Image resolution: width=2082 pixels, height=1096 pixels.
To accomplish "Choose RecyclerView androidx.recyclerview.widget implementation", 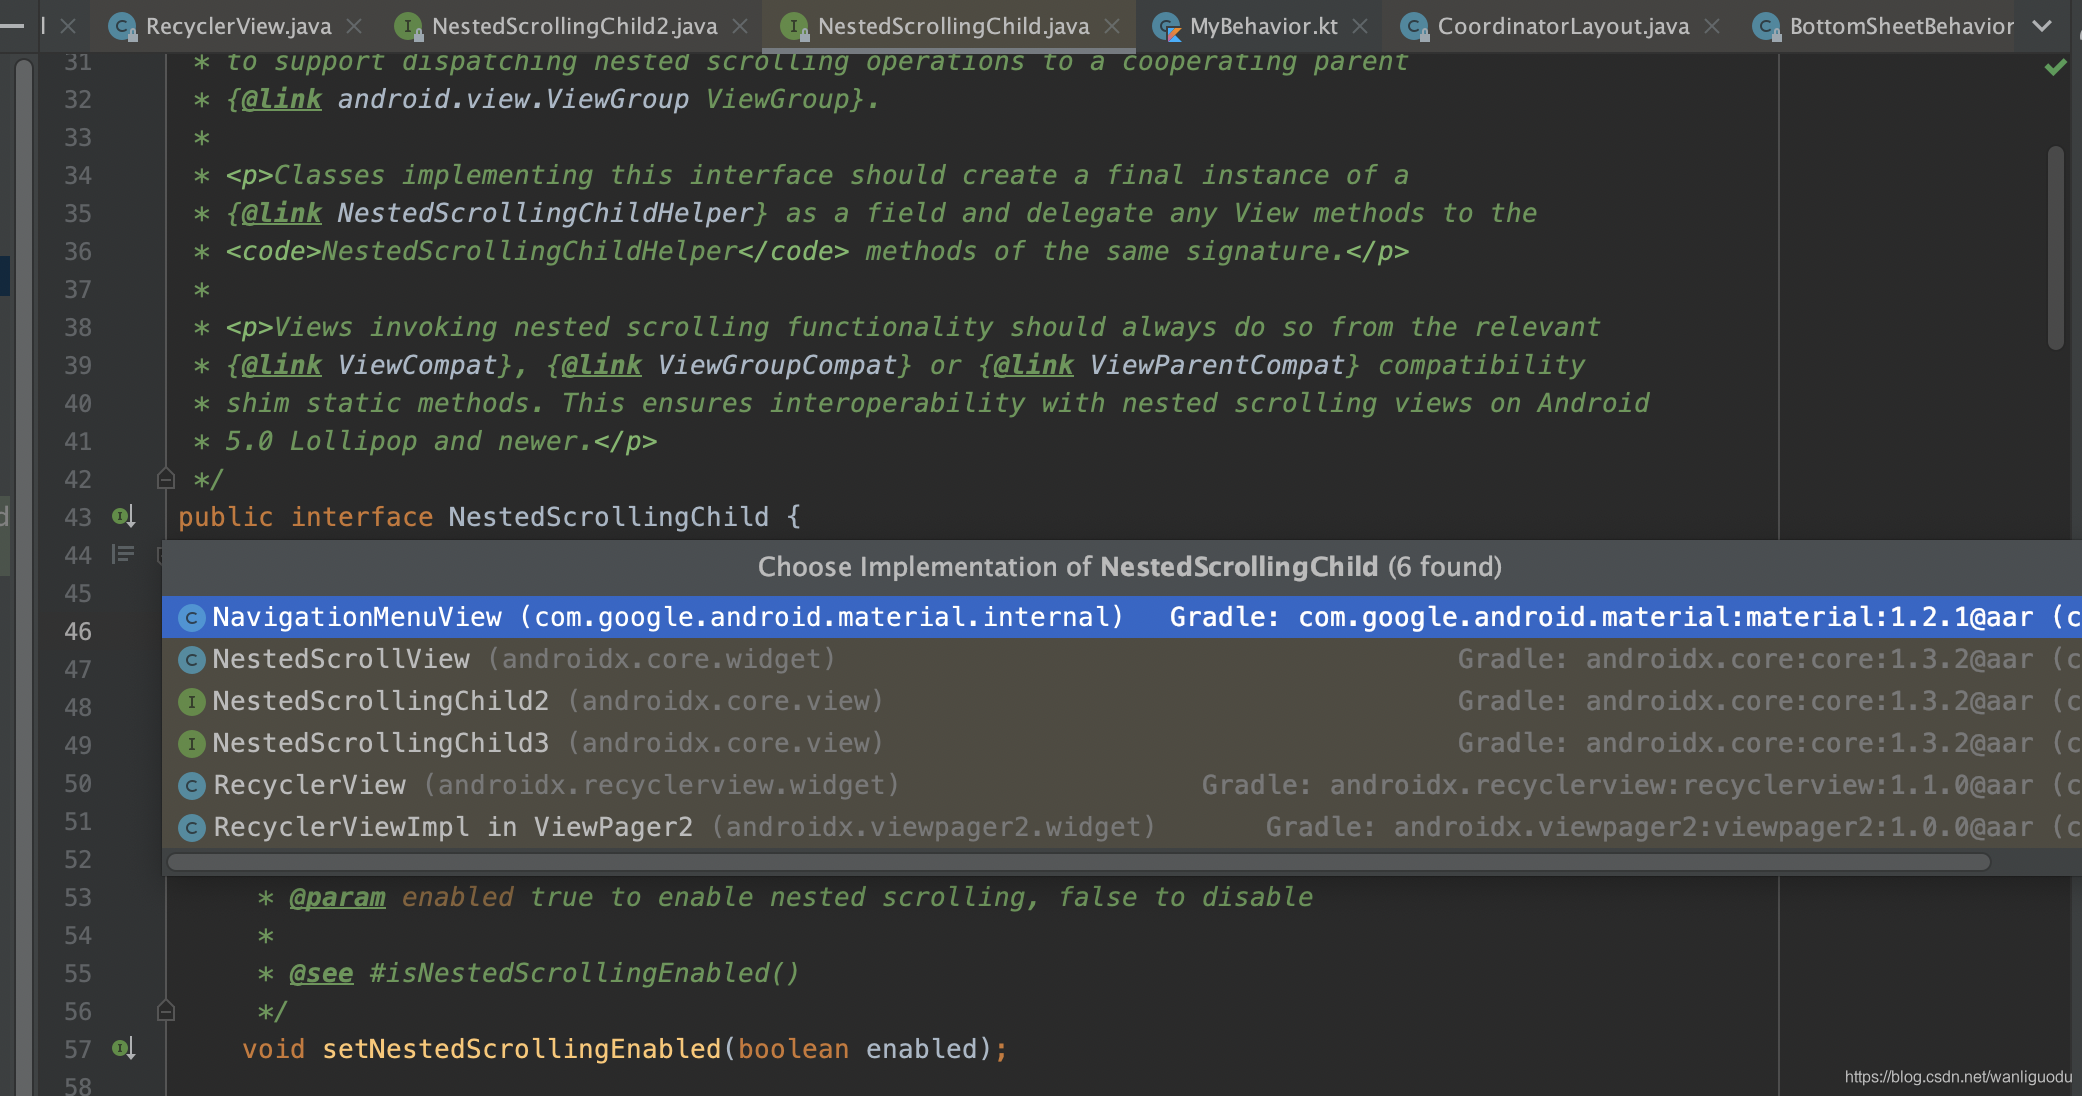I will [x=1122, y=785].
